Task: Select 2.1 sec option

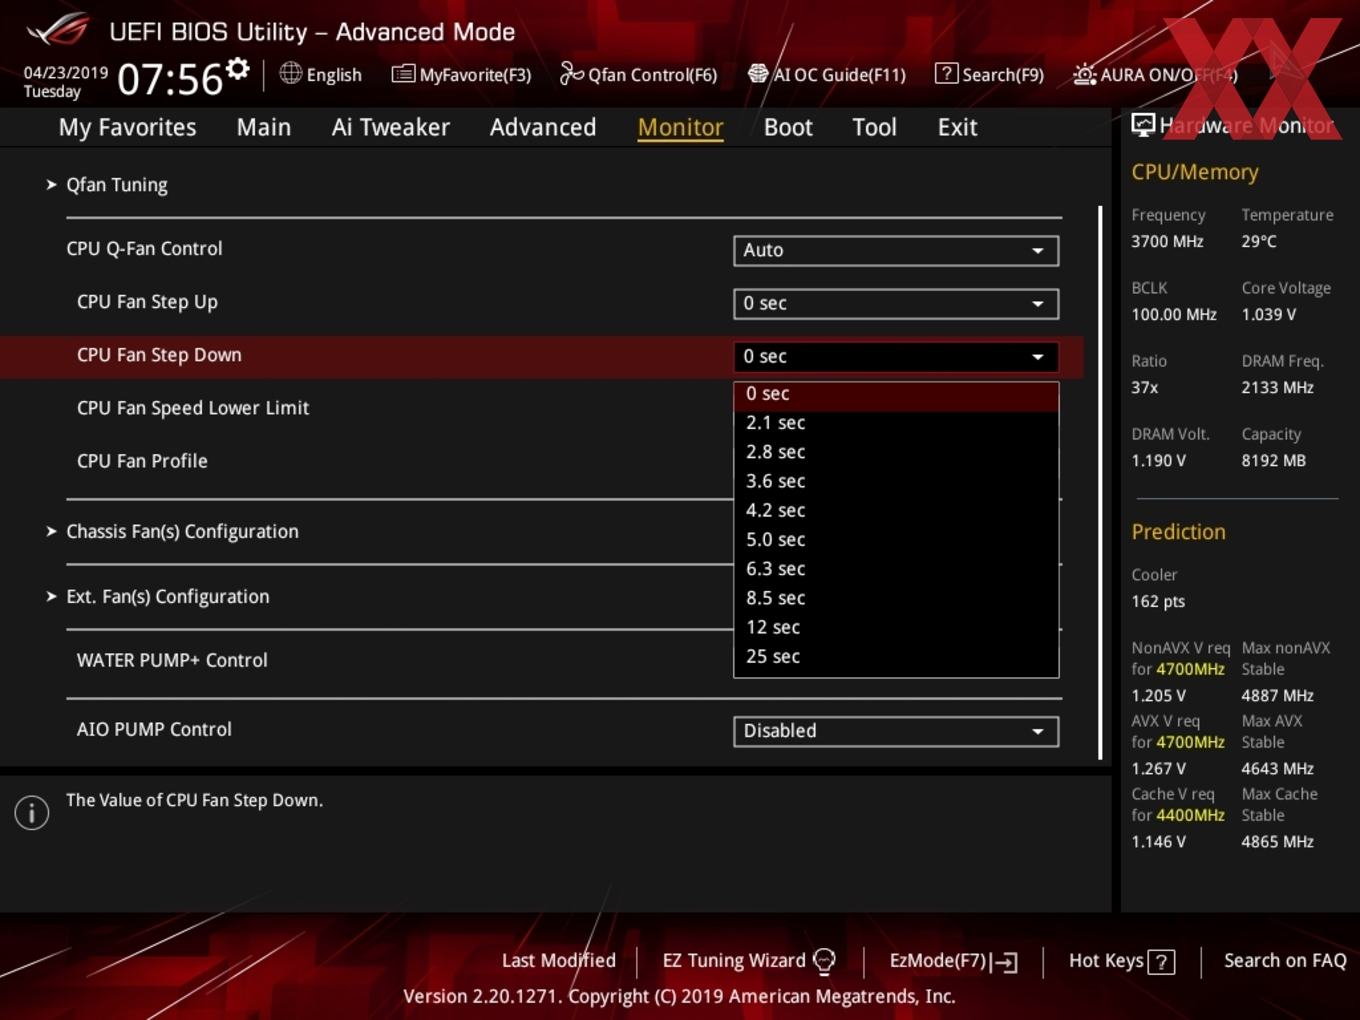Action: coord(896,423)
